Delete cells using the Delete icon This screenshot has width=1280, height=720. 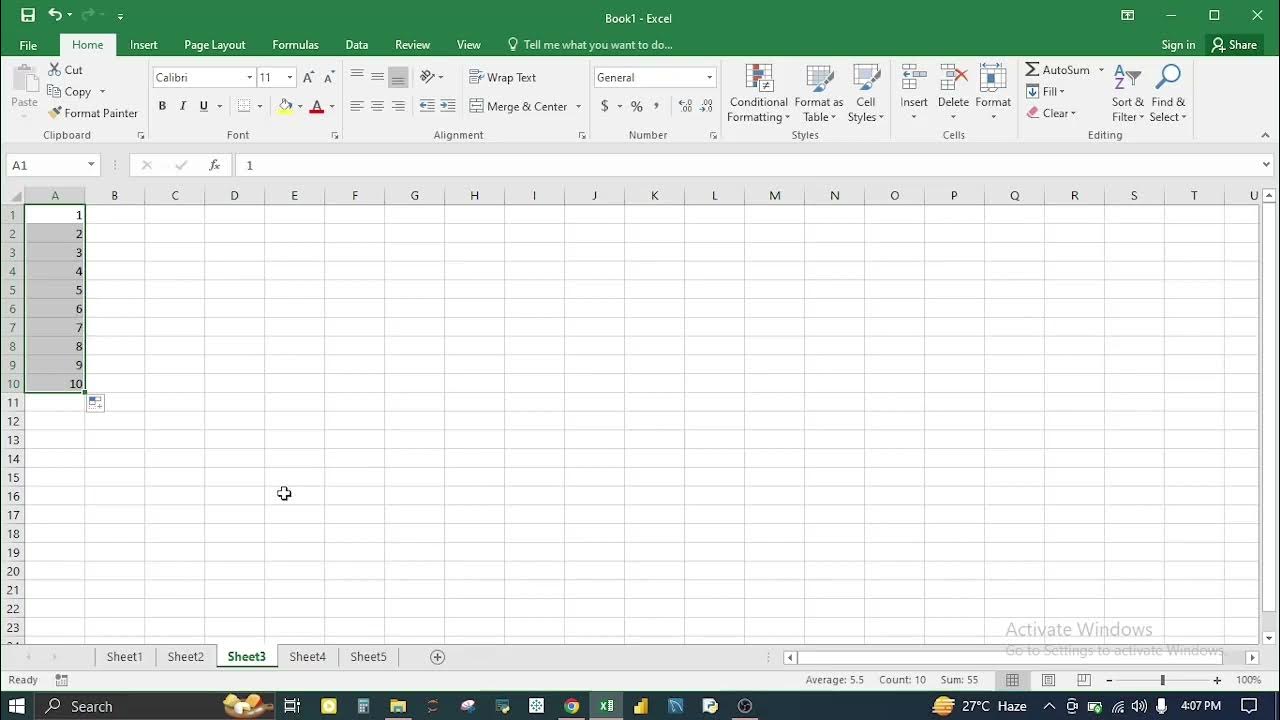point(953,80)
